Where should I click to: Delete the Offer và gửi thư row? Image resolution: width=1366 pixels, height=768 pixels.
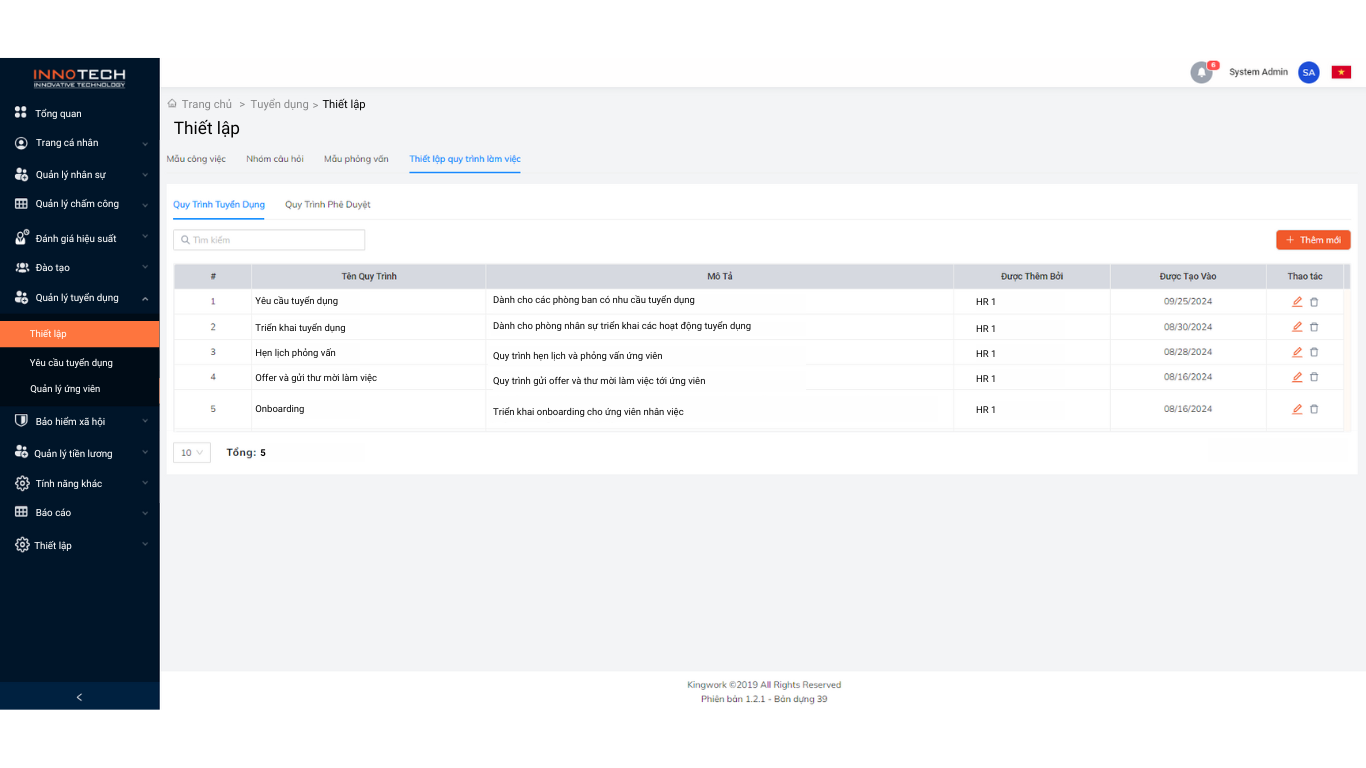[x=1314, y=377]
